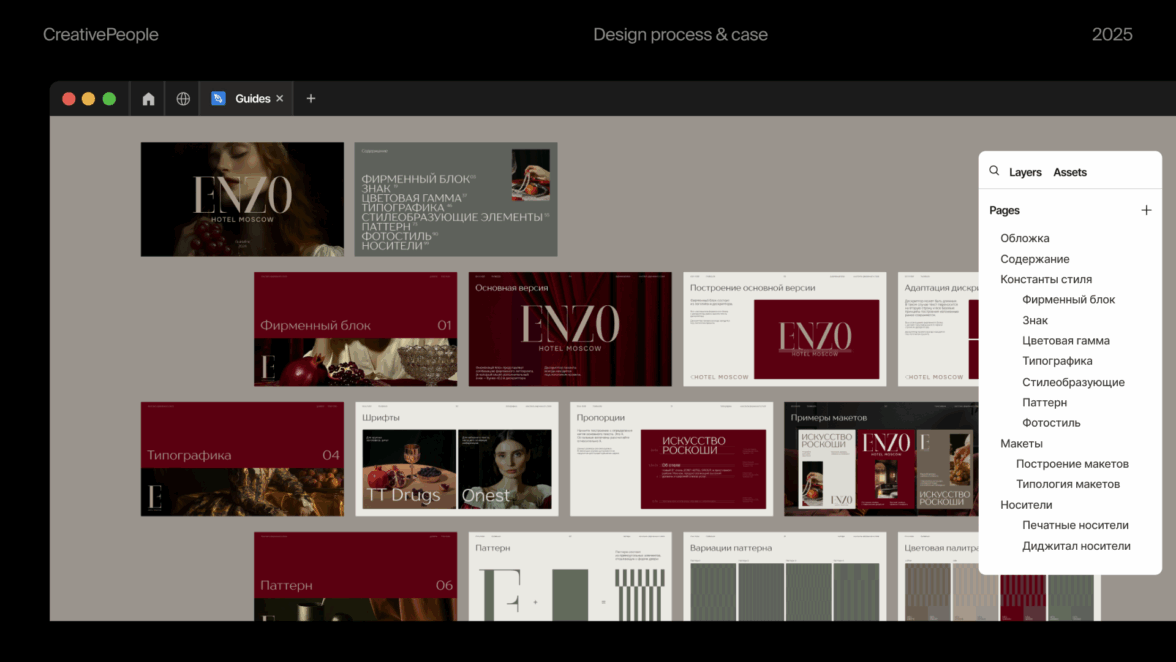
Task: Open the Фотостиль page
Action: (x=1051, y=423)
